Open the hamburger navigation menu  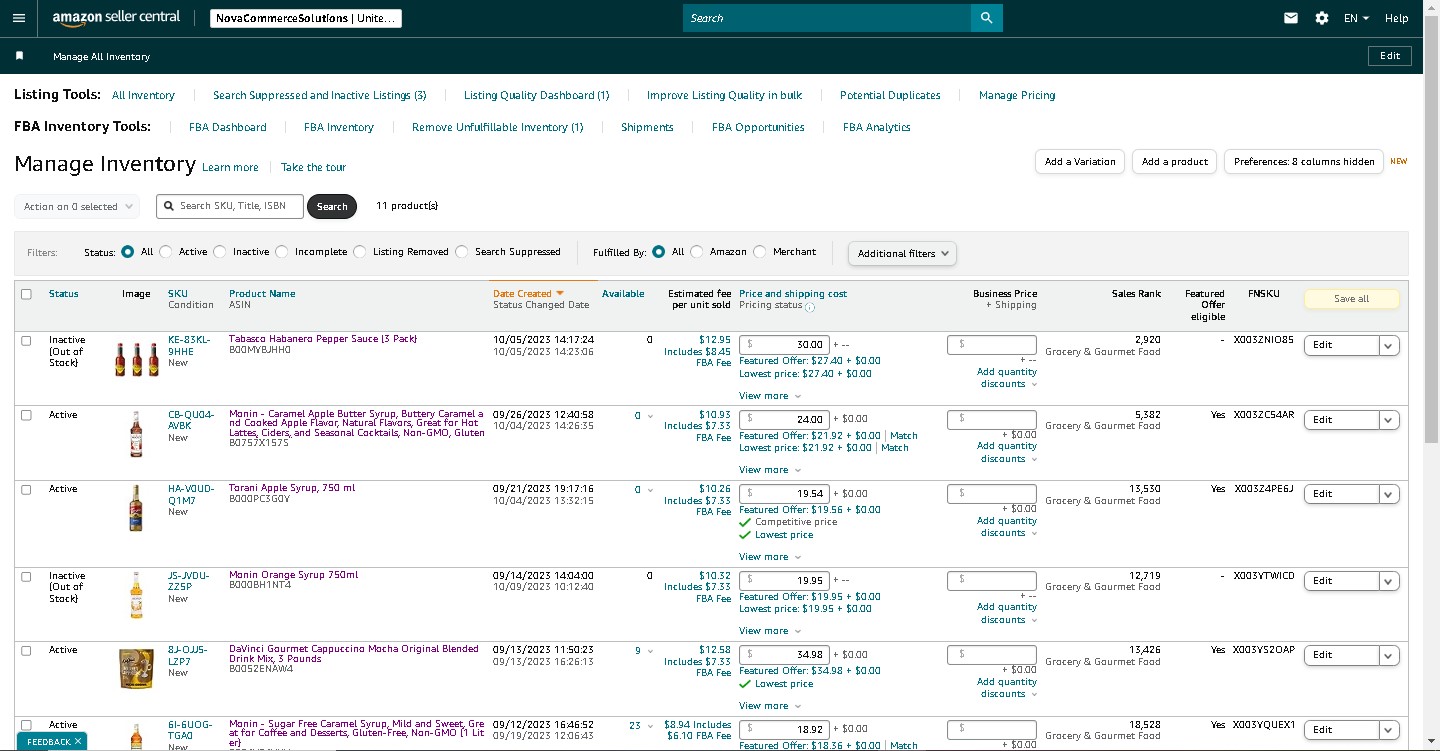point(19,18)
